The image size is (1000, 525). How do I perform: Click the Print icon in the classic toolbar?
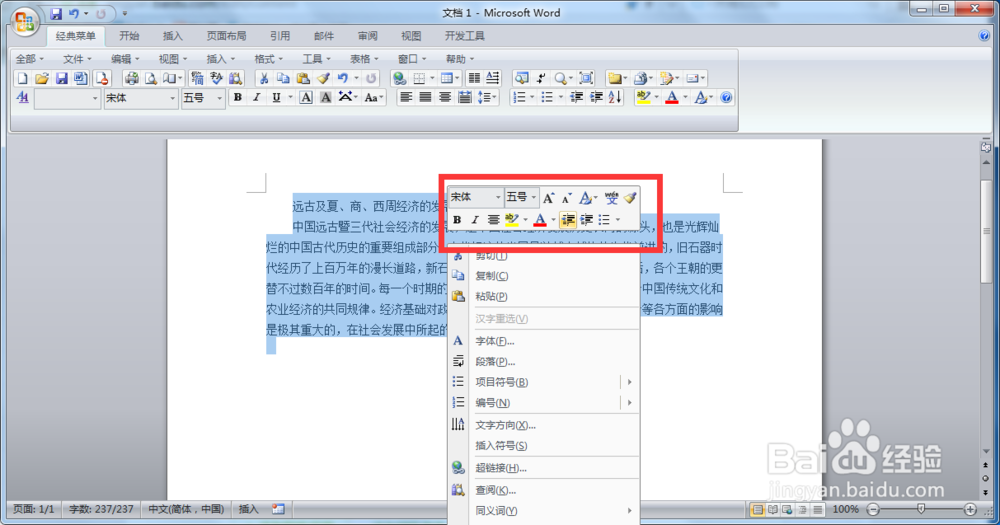[x=131, y=78]
